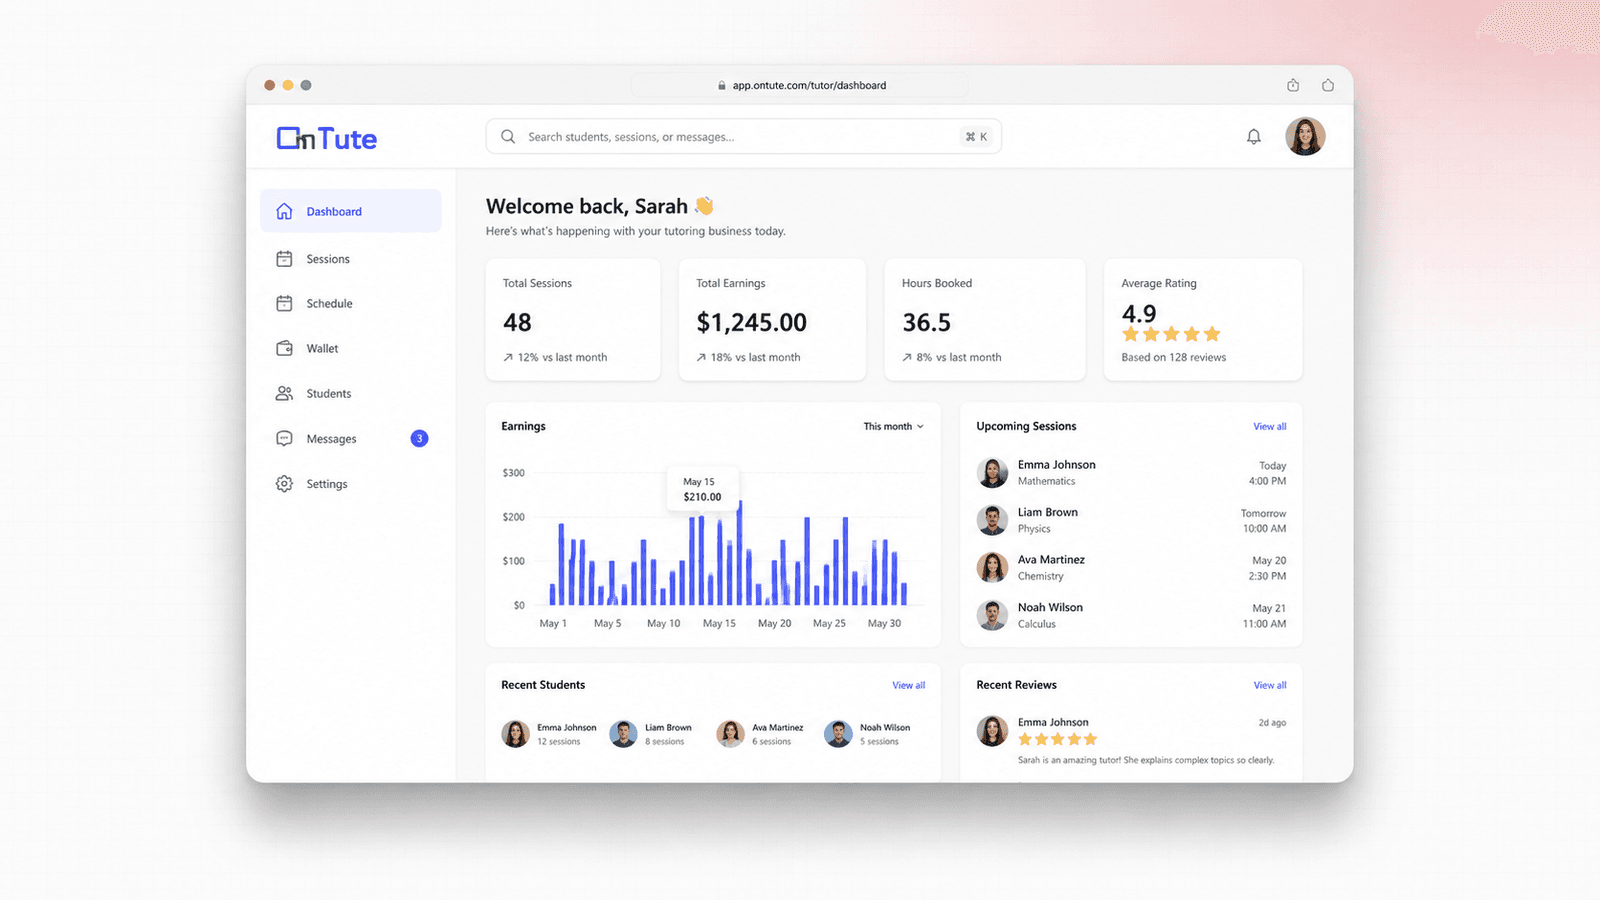
Task: Select Emma Johnson in Recent Students
Action: pyautogui.click(x=549, y=734)
